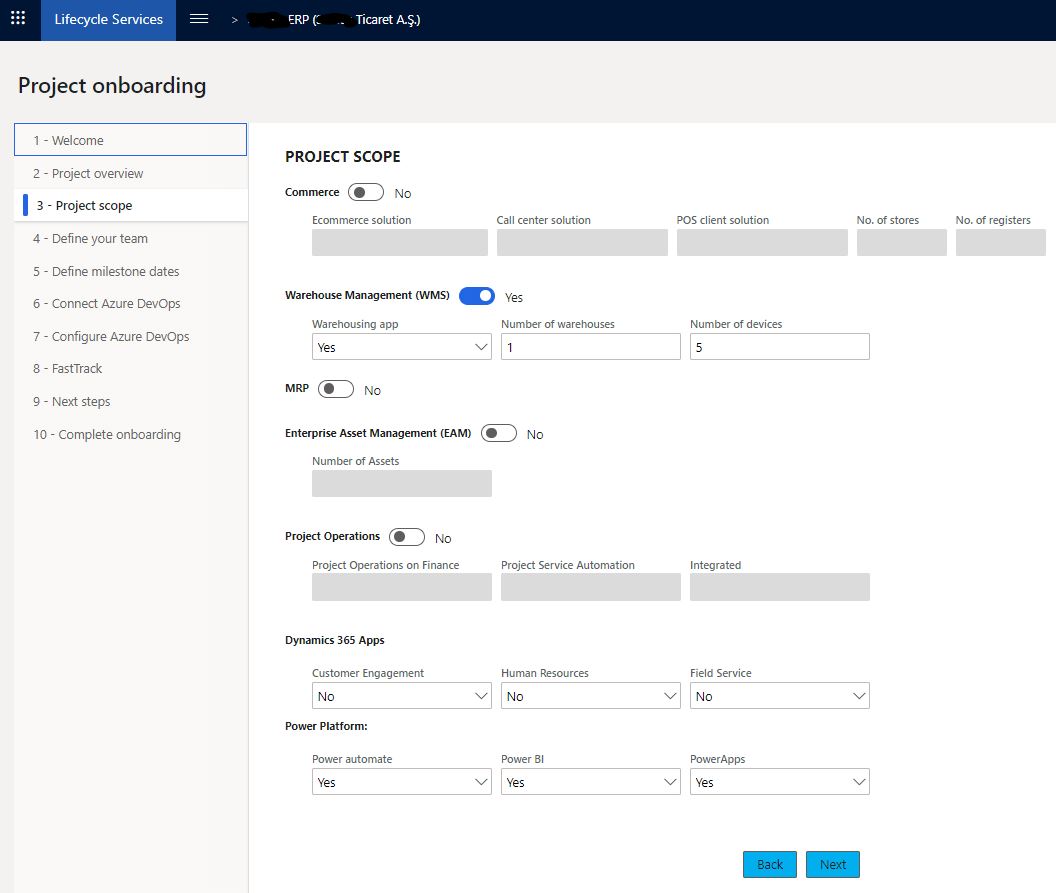Enable the MRP toggle
The width and height of the screenshot is (1056, 893).
coord(335,389)
